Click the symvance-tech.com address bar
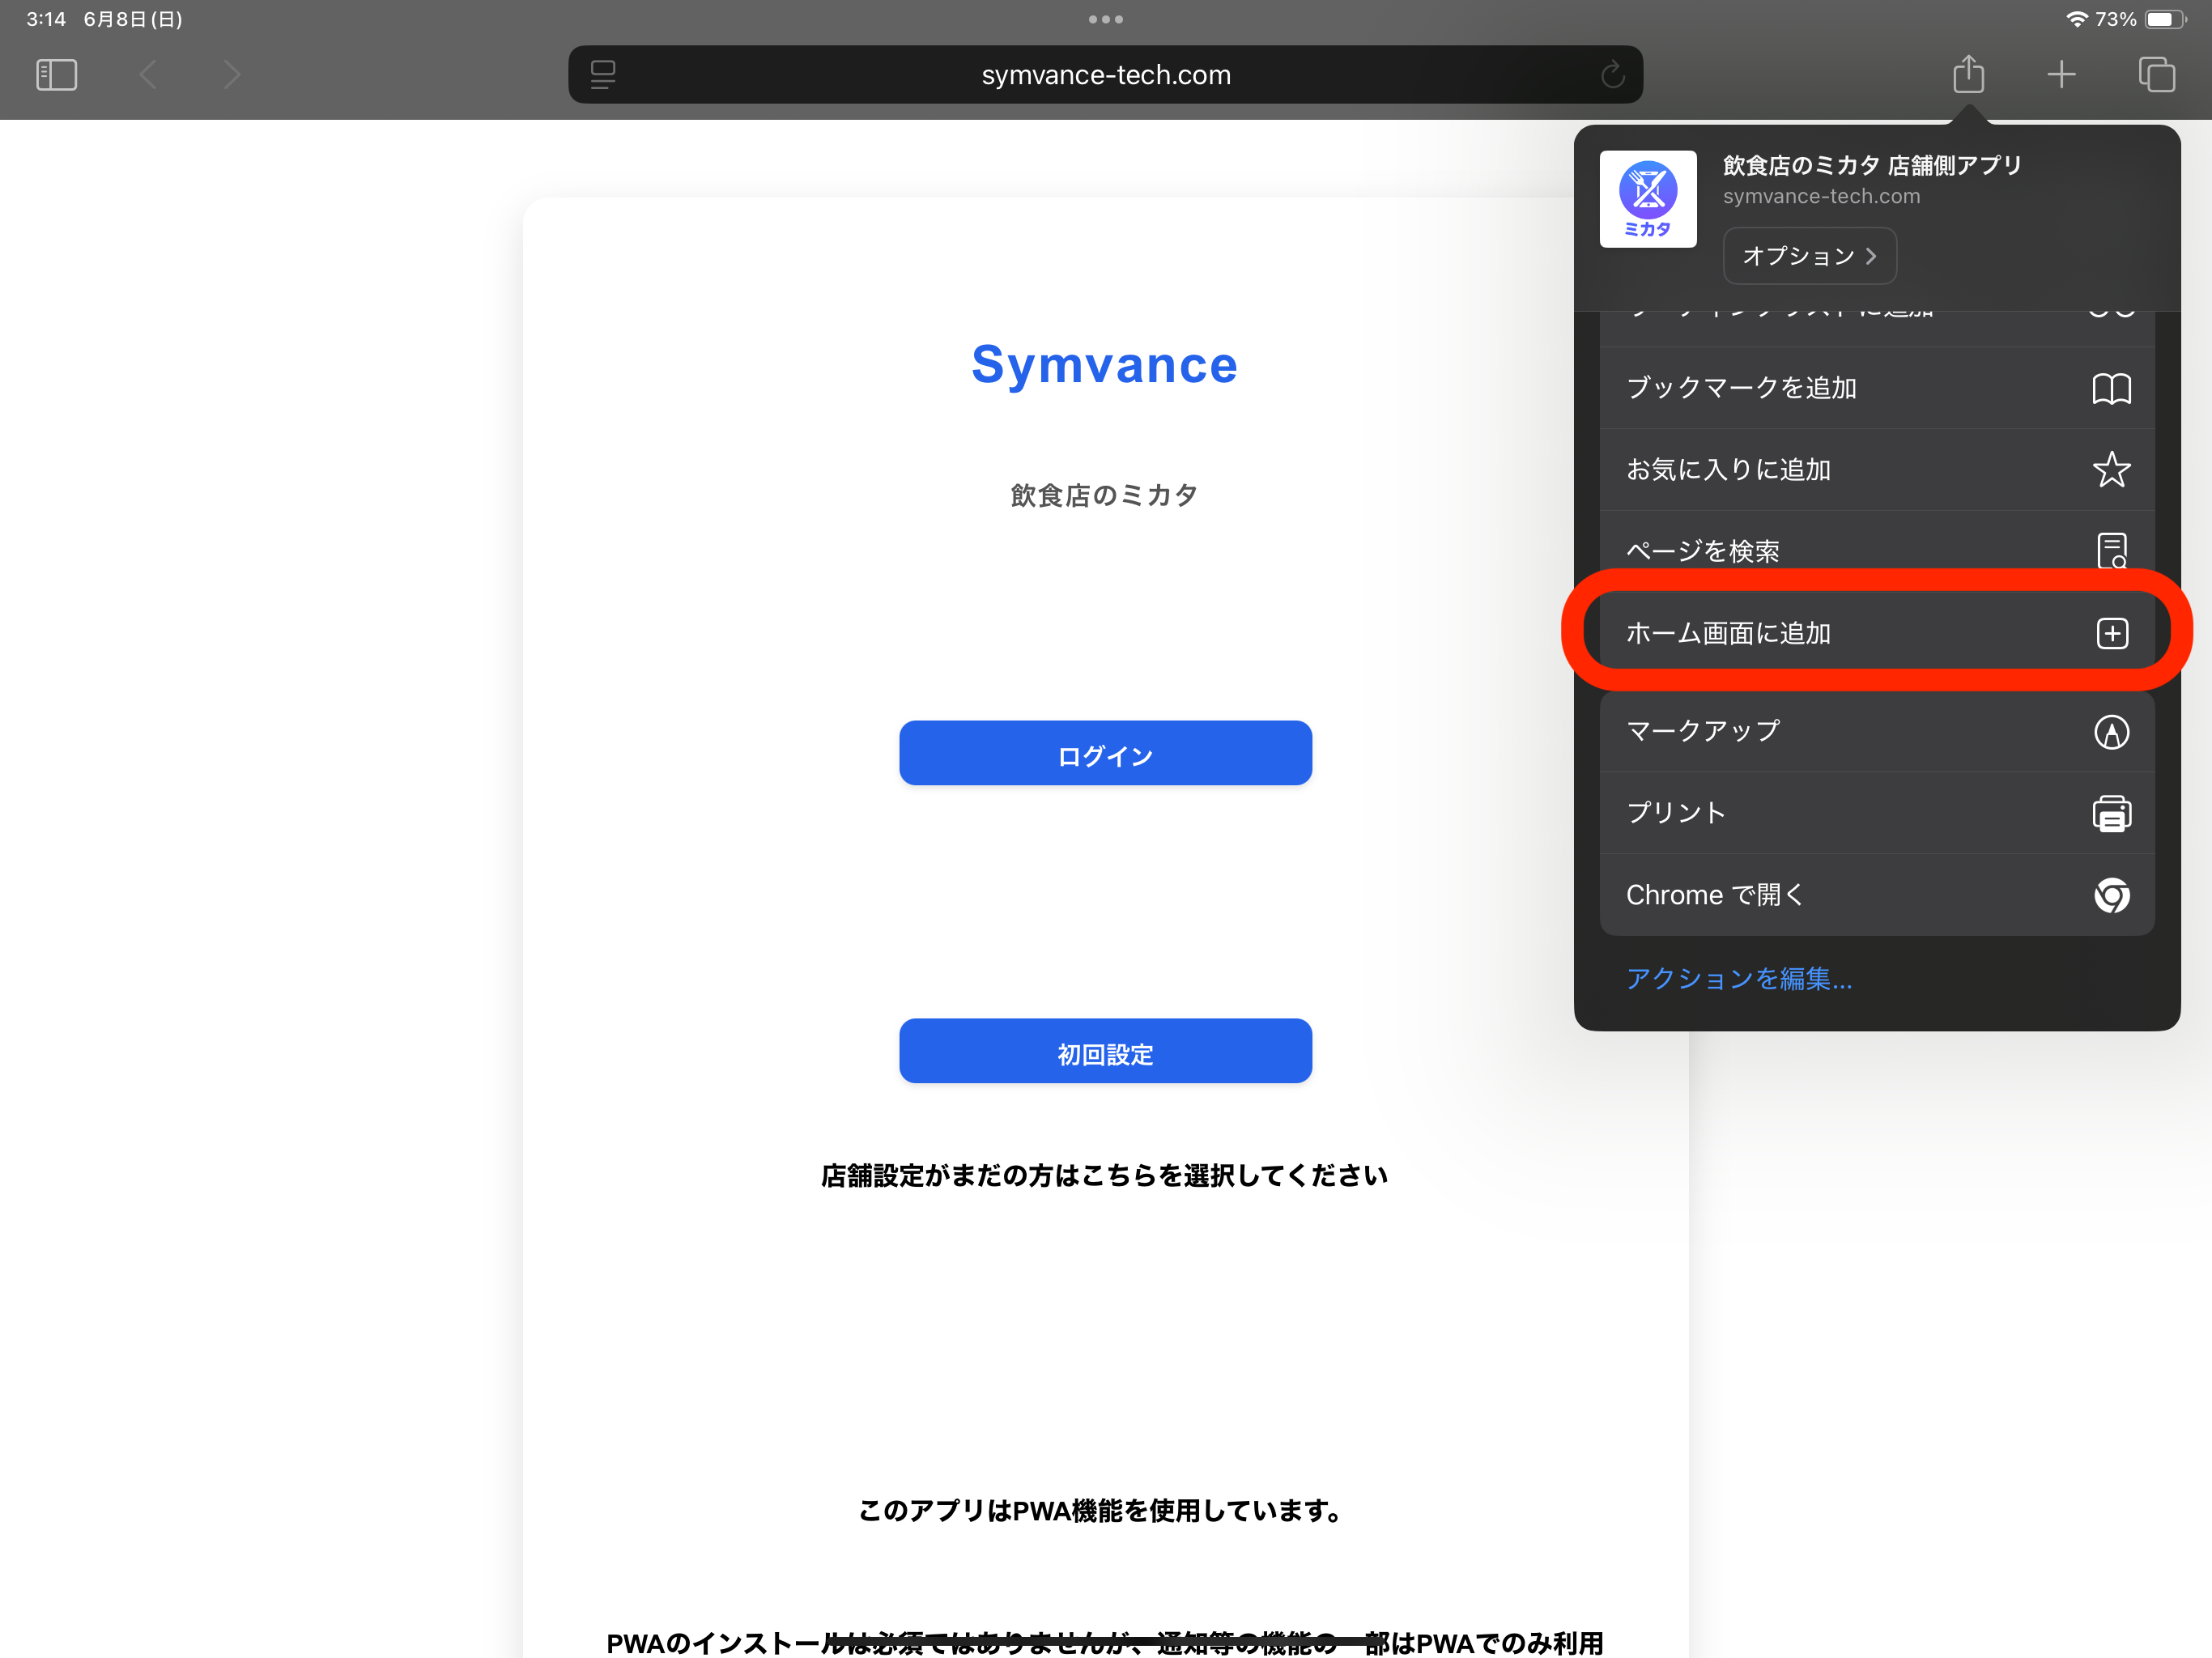This screenshot has width=2212, height=1658. point(1105,75)
